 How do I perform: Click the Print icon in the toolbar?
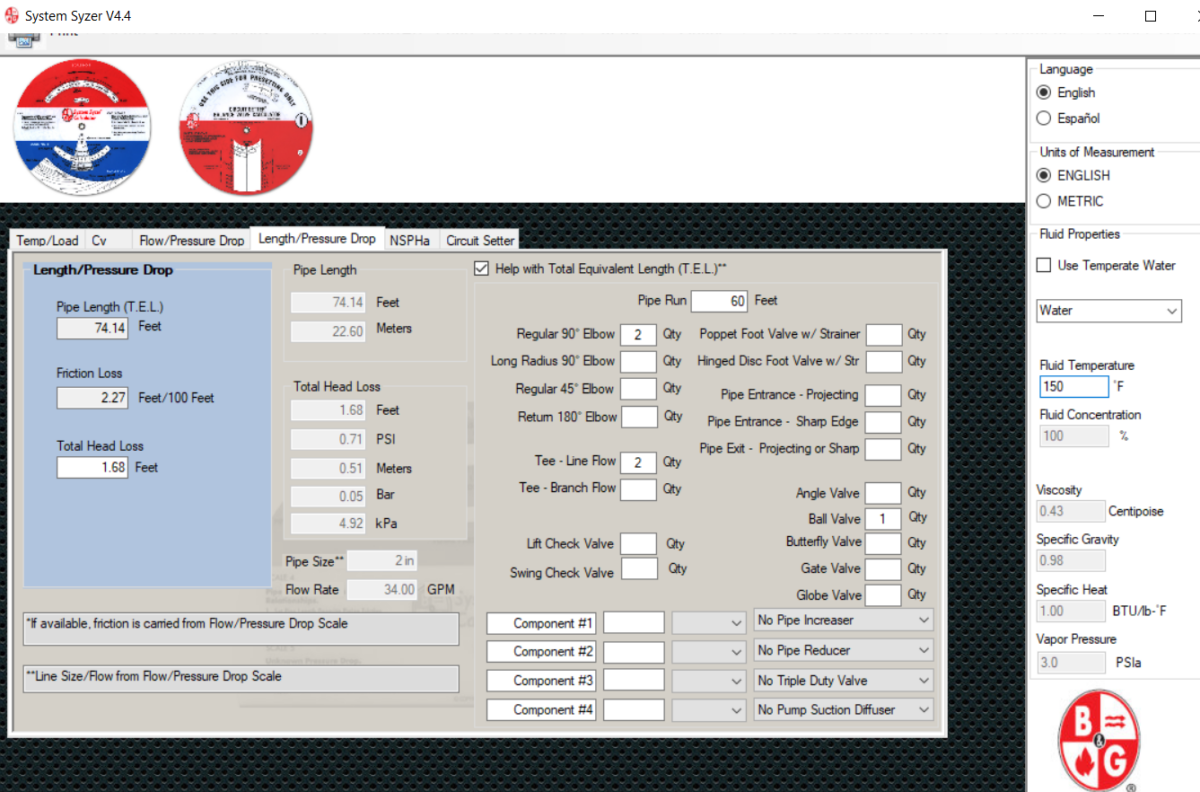(25, 38)
